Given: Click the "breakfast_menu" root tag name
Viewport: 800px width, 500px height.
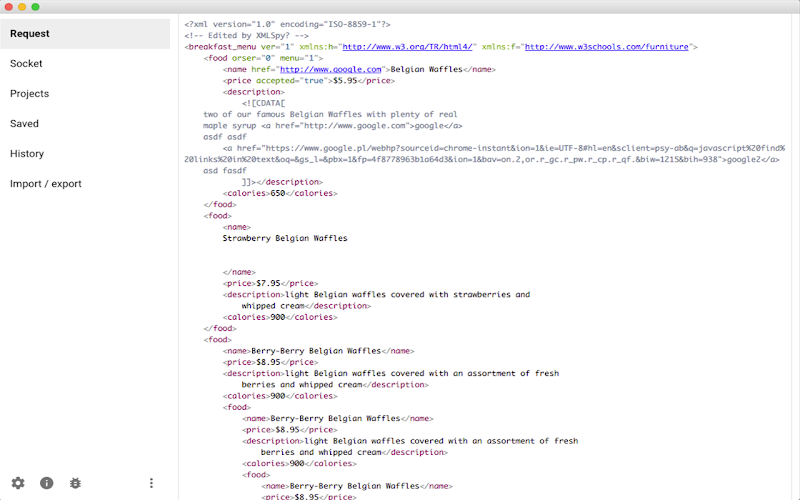Looking at the screenshot, I should [222, 47].
